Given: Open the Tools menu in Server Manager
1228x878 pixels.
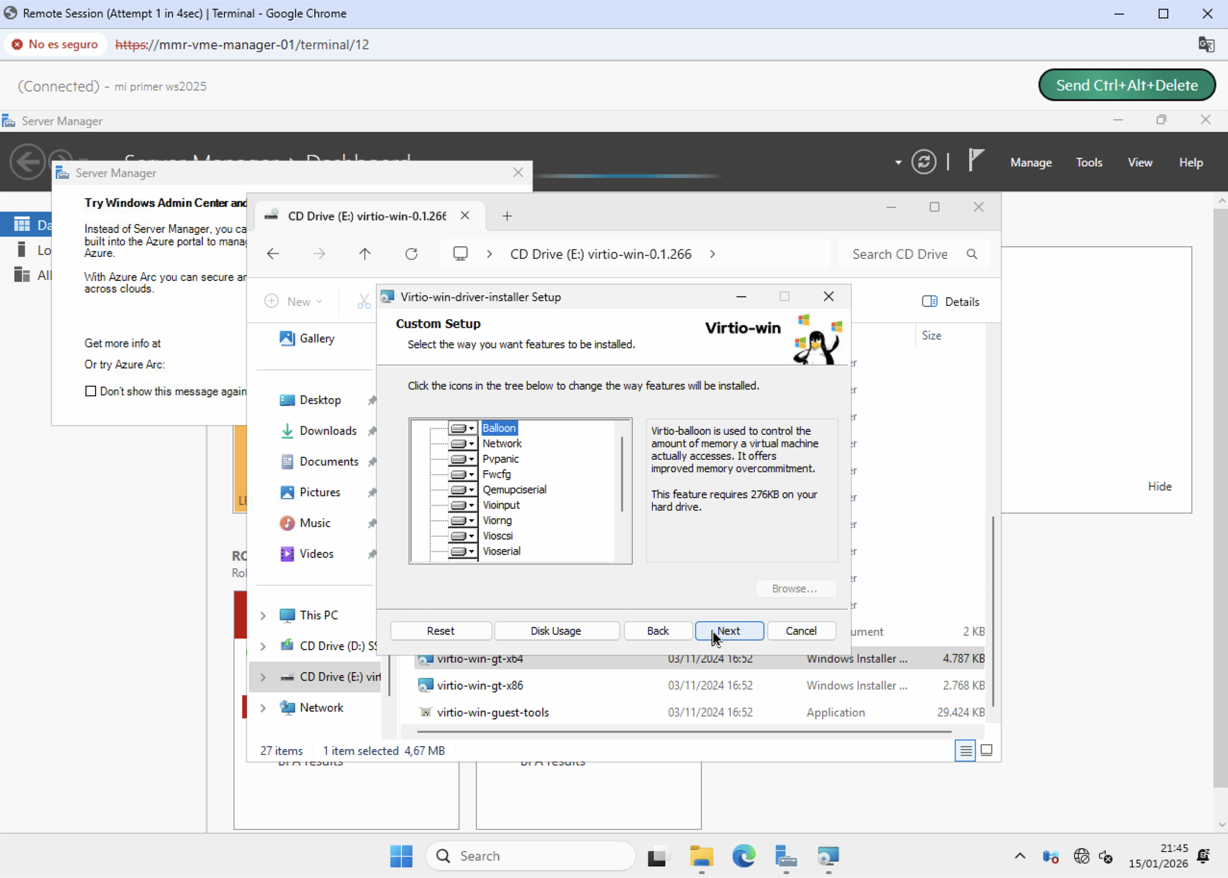Looking at the screenshot, I should tap(1089, 161).
